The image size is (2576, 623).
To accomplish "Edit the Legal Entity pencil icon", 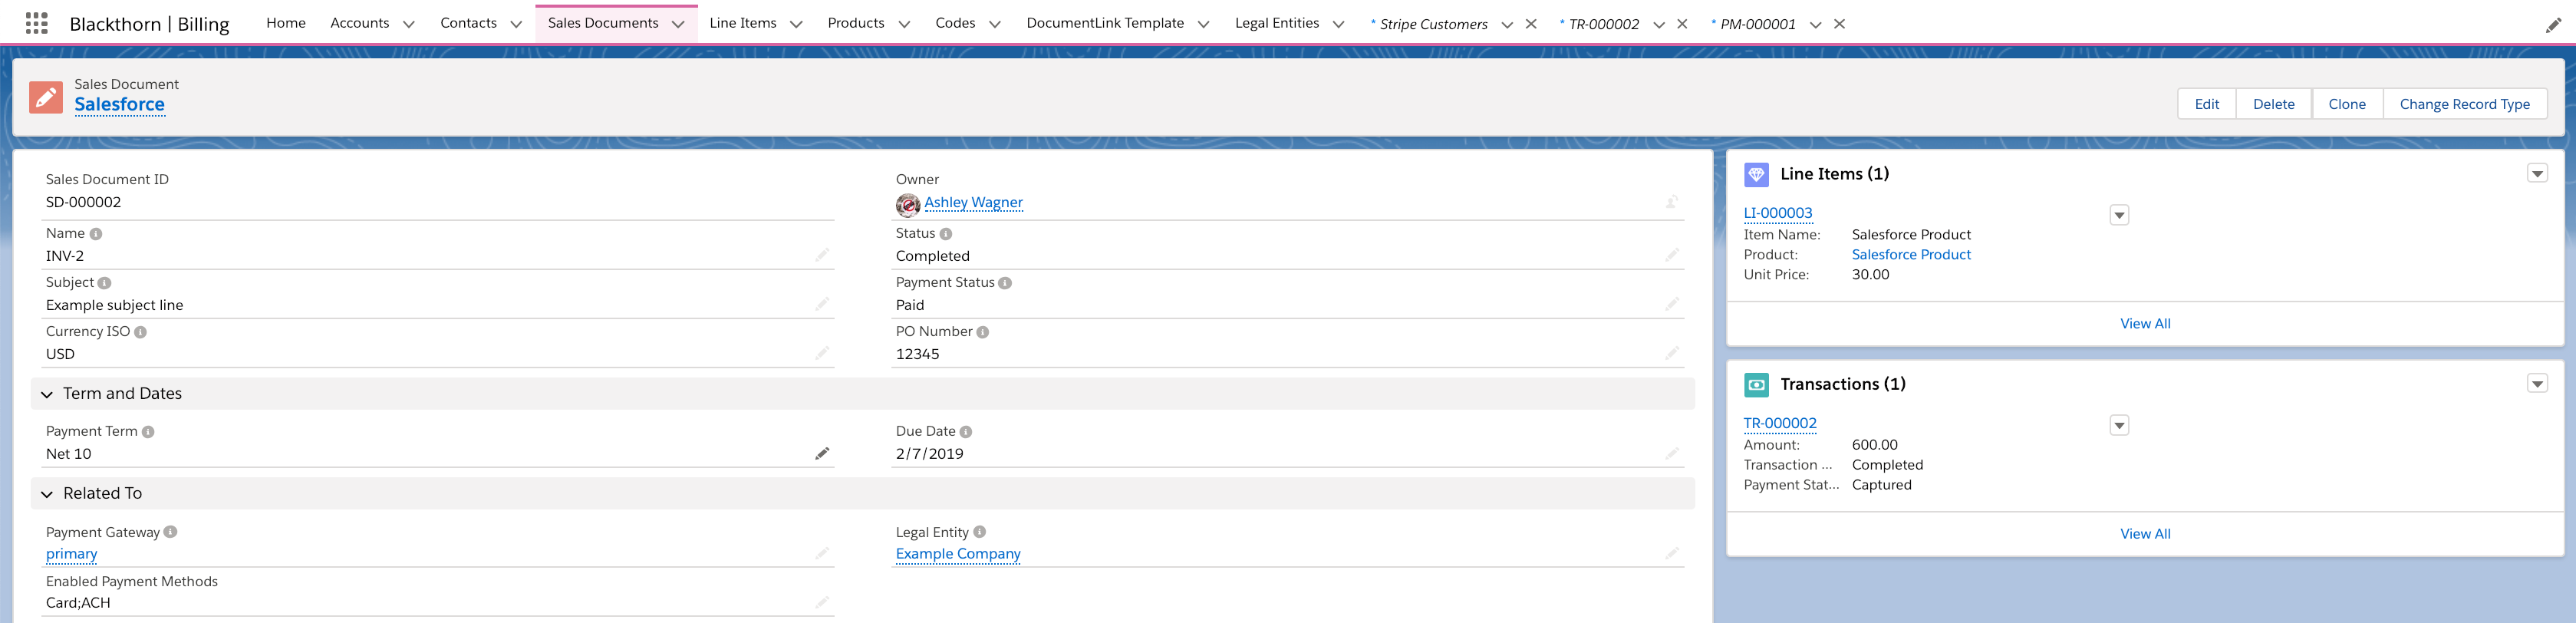I will tap(1672, 553).
